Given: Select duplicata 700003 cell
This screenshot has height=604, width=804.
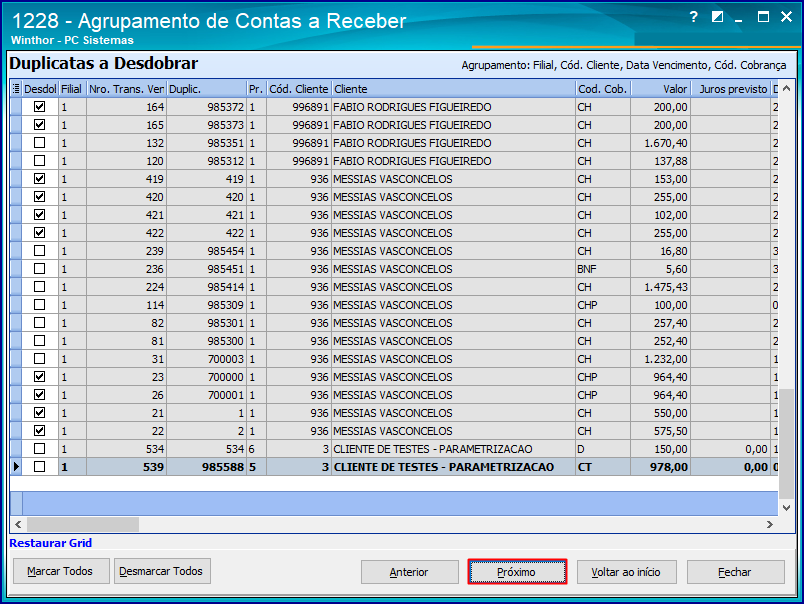Looking at the screenshot, I should [207, 359].
